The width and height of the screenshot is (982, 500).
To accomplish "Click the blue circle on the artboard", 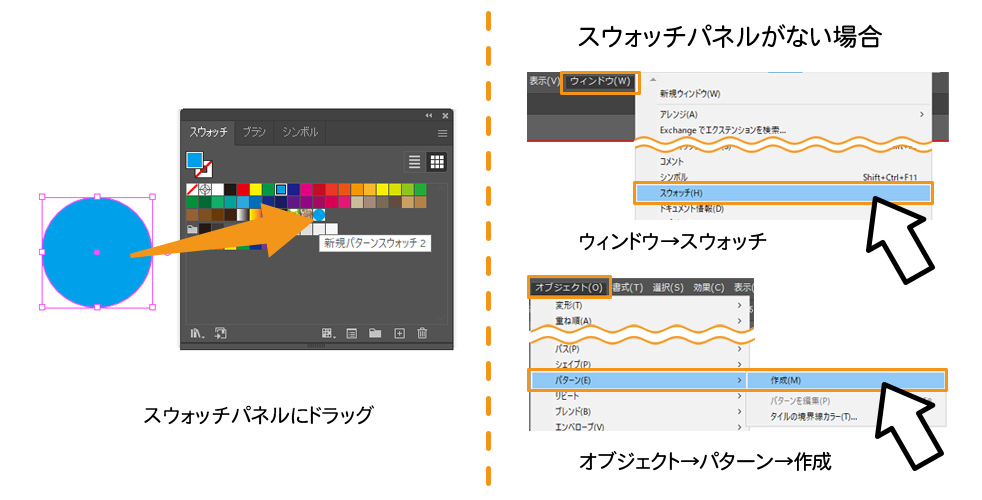I will tap(96, 253).
